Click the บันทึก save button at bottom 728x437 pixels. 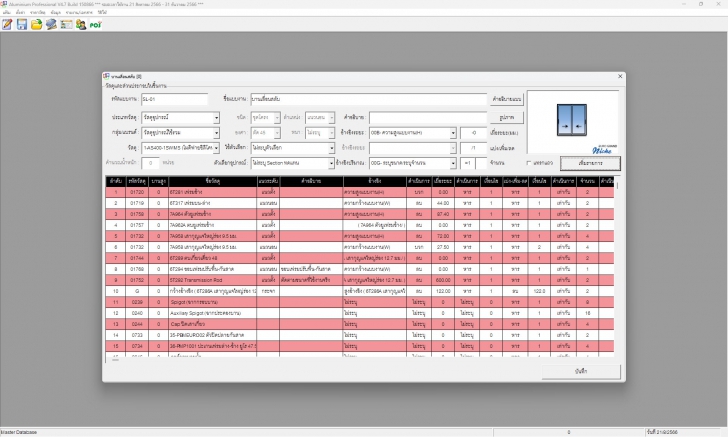(x=581, y=372)
